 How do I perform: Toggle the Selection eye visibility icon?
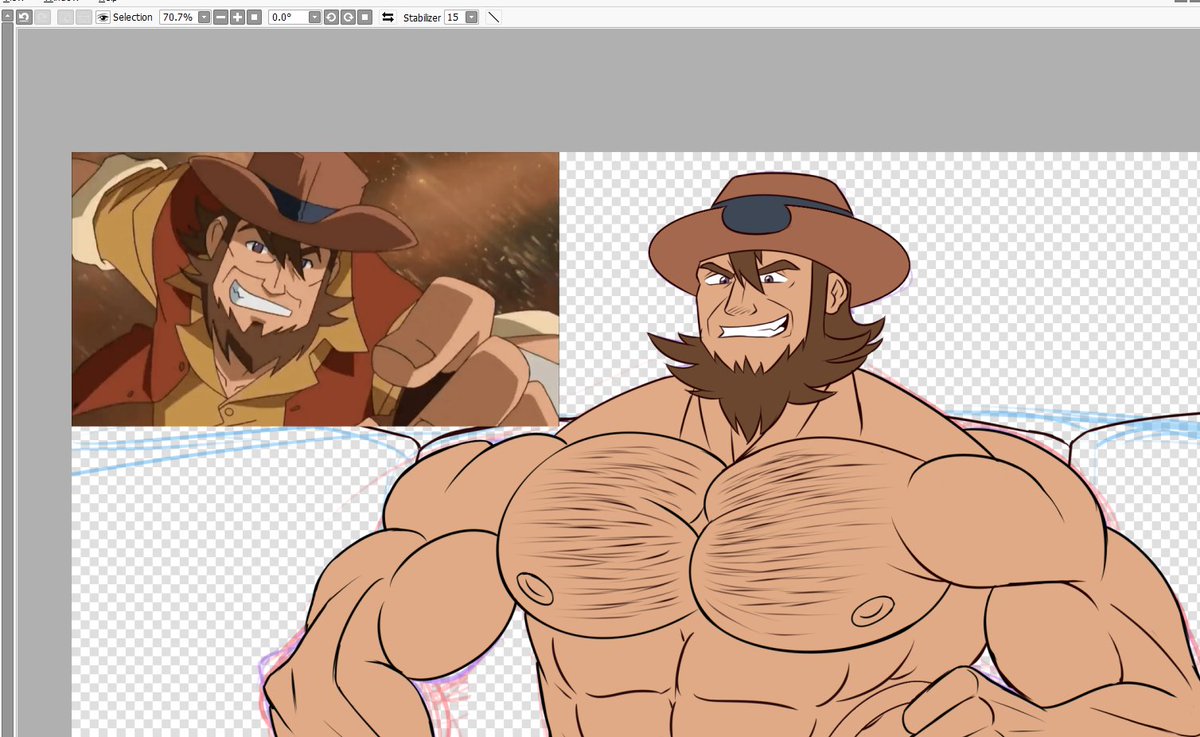[x=102, y=17]
